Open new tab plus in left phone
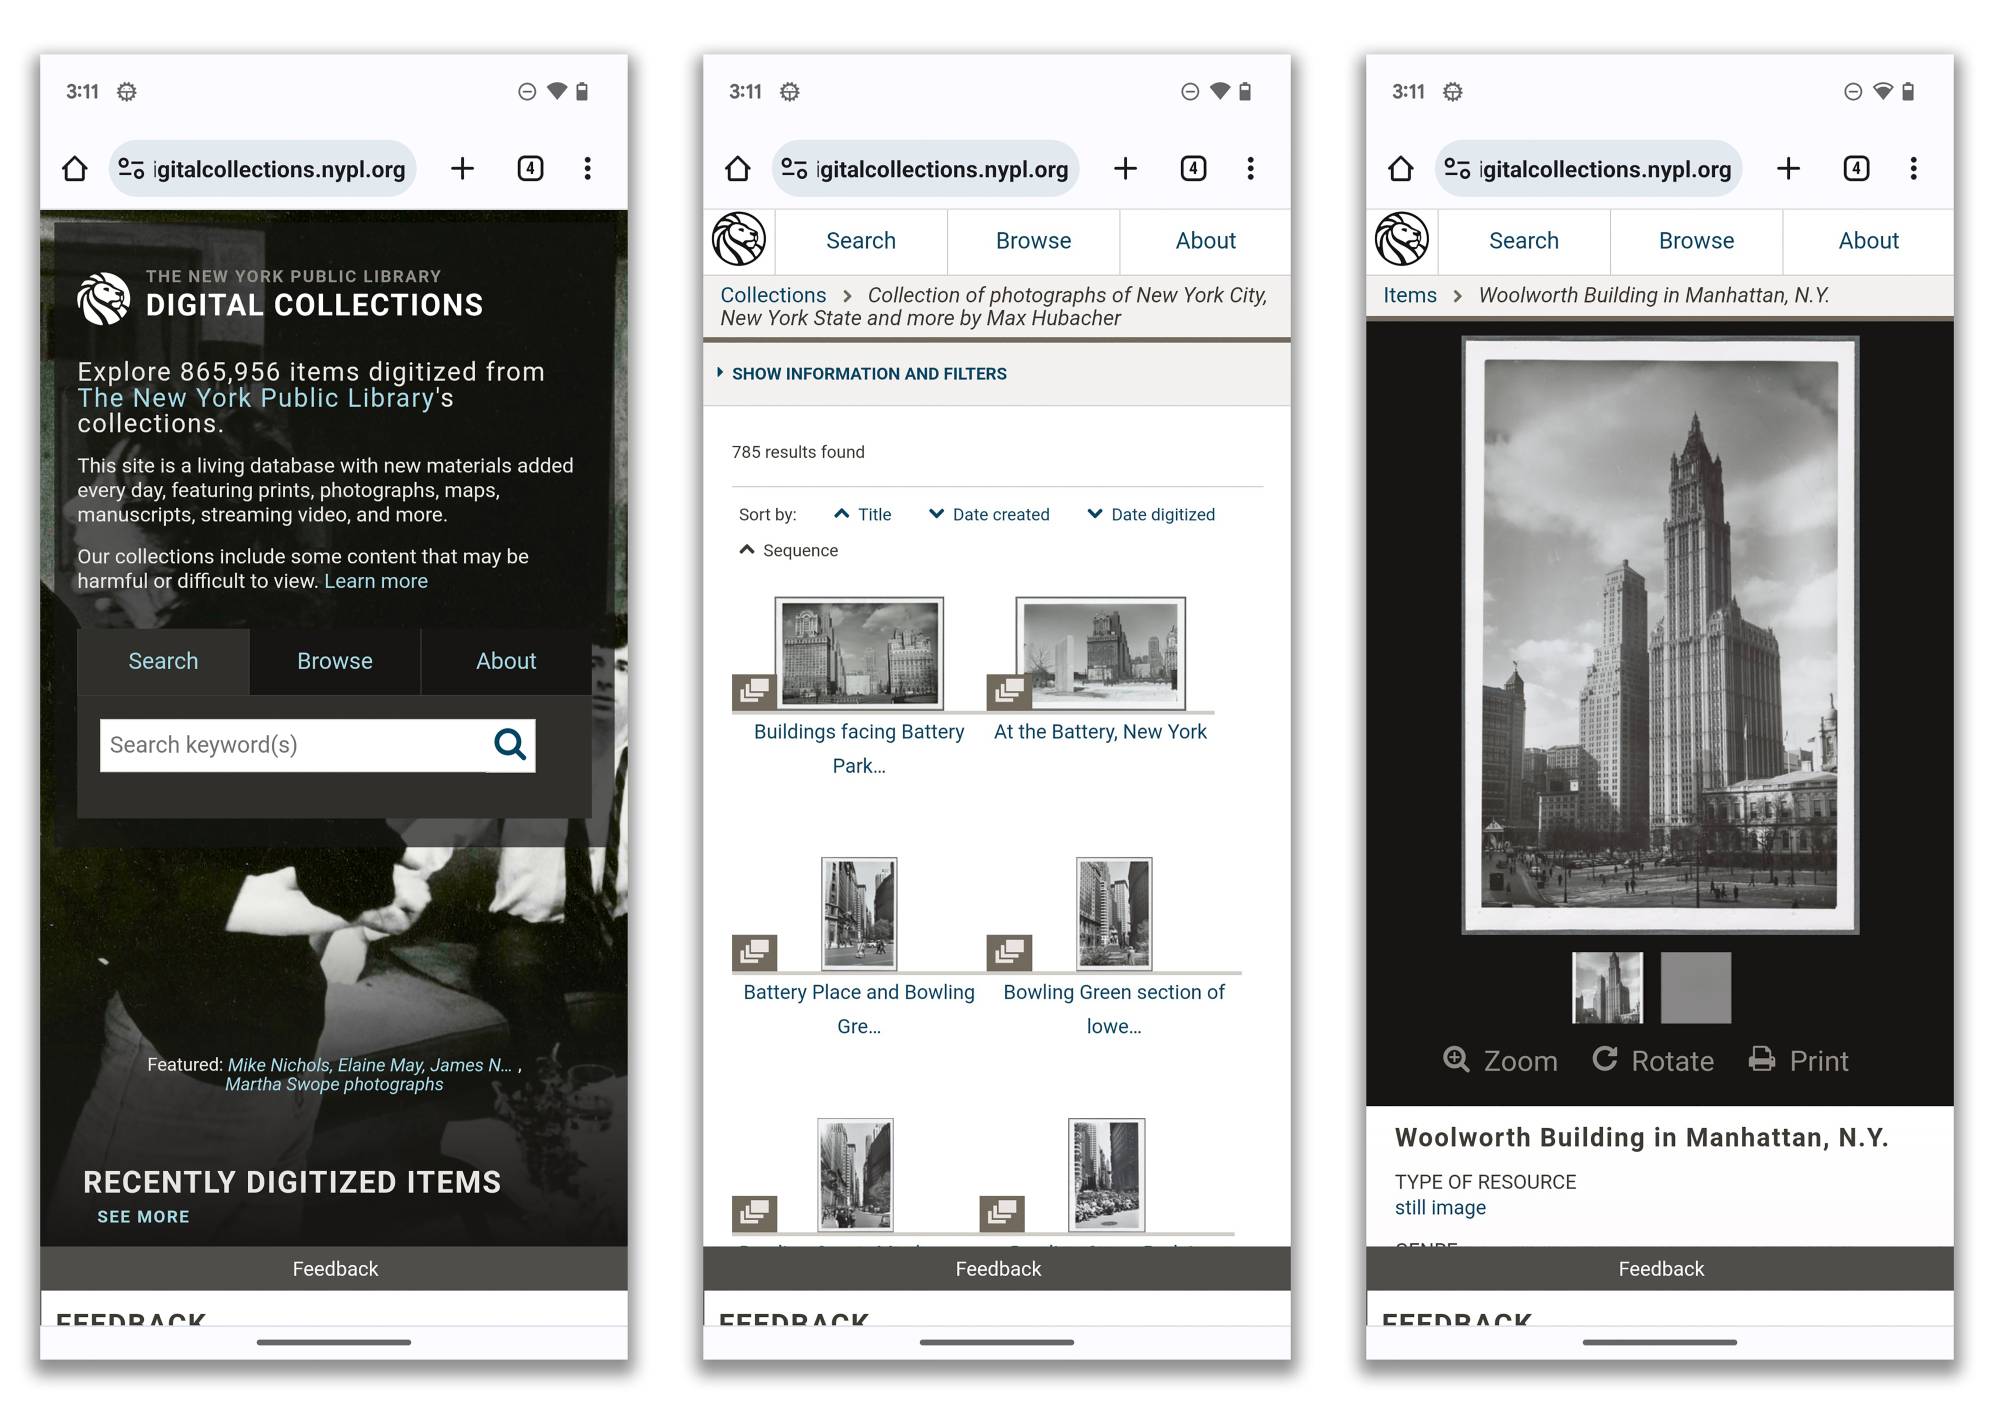 (462, 168)
